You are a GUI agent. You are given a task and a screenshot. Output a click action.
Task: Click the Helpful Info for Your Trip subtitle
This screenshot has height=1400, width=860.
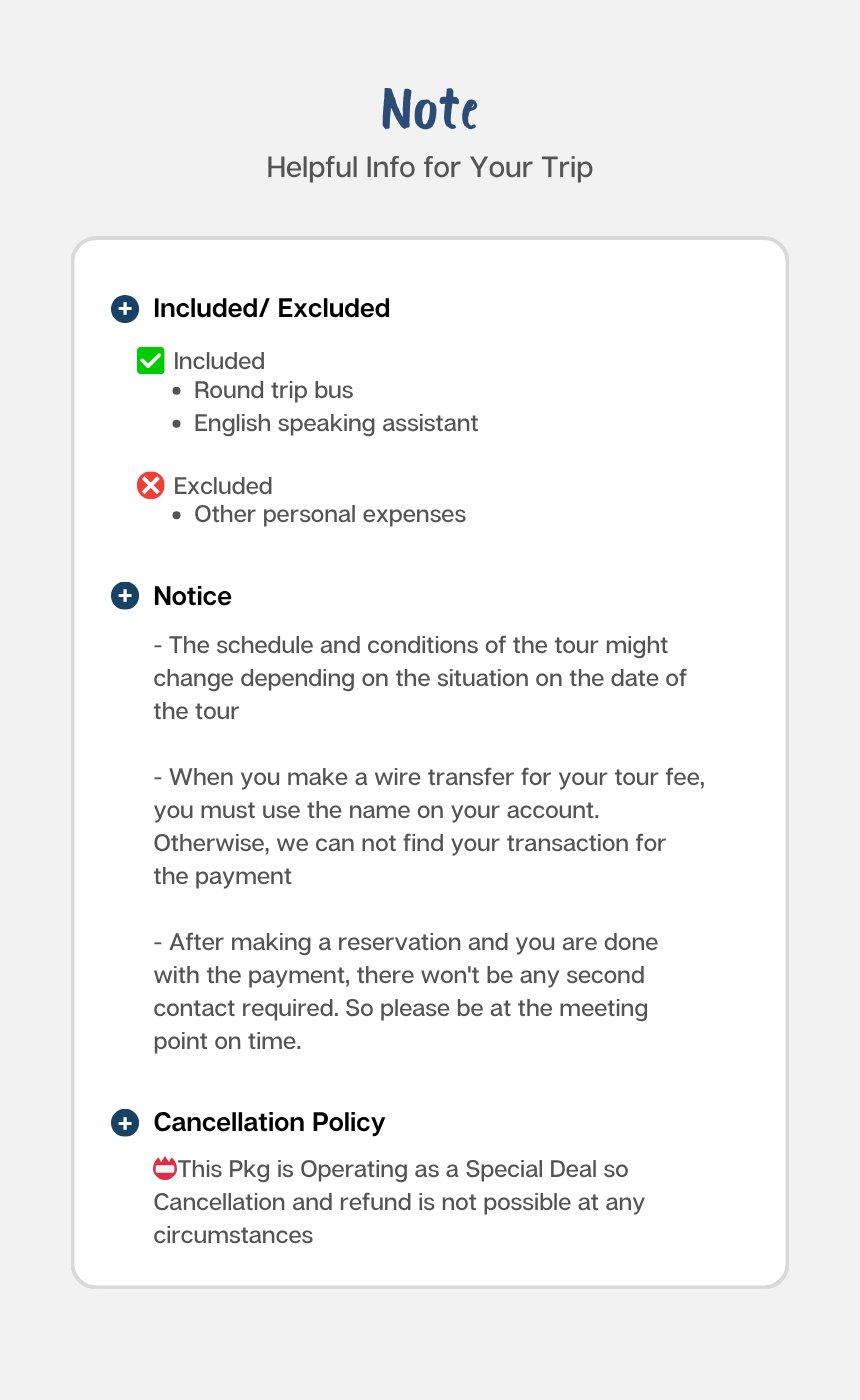tap(429, 167)
